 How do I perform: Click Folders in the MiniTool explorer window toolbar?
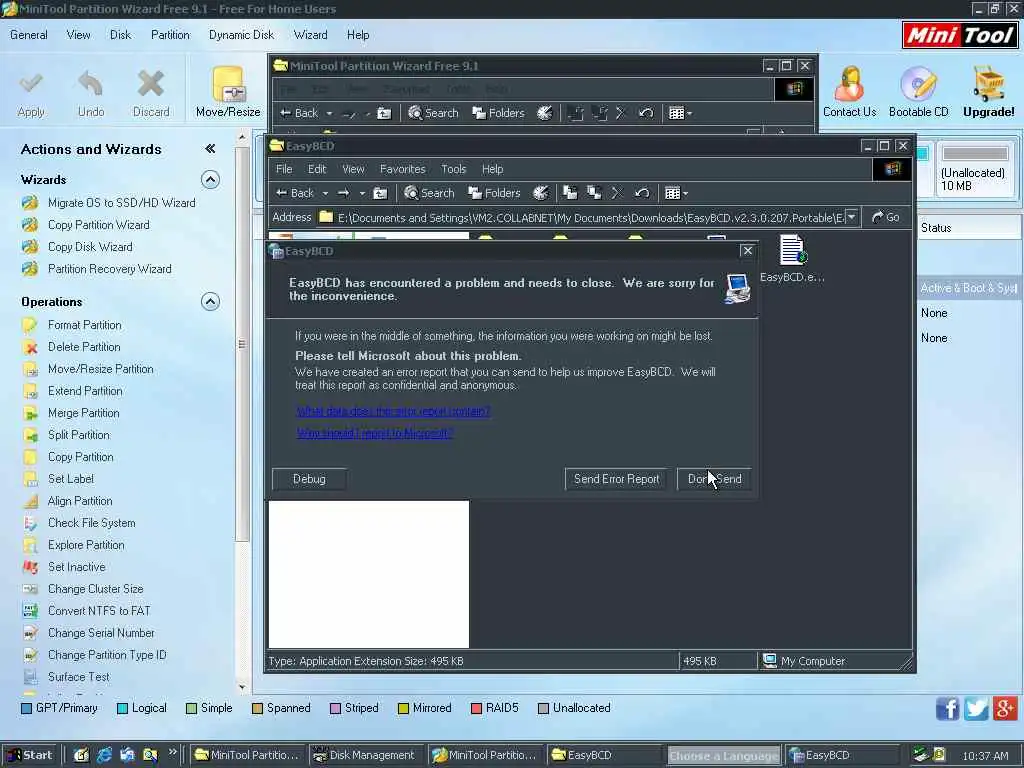tap(498, 113)
